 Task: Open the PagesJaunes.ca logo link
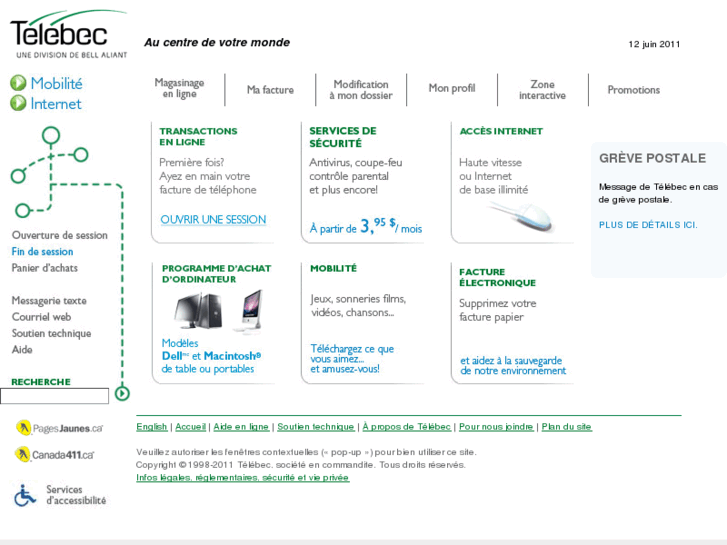coord(59,428)
